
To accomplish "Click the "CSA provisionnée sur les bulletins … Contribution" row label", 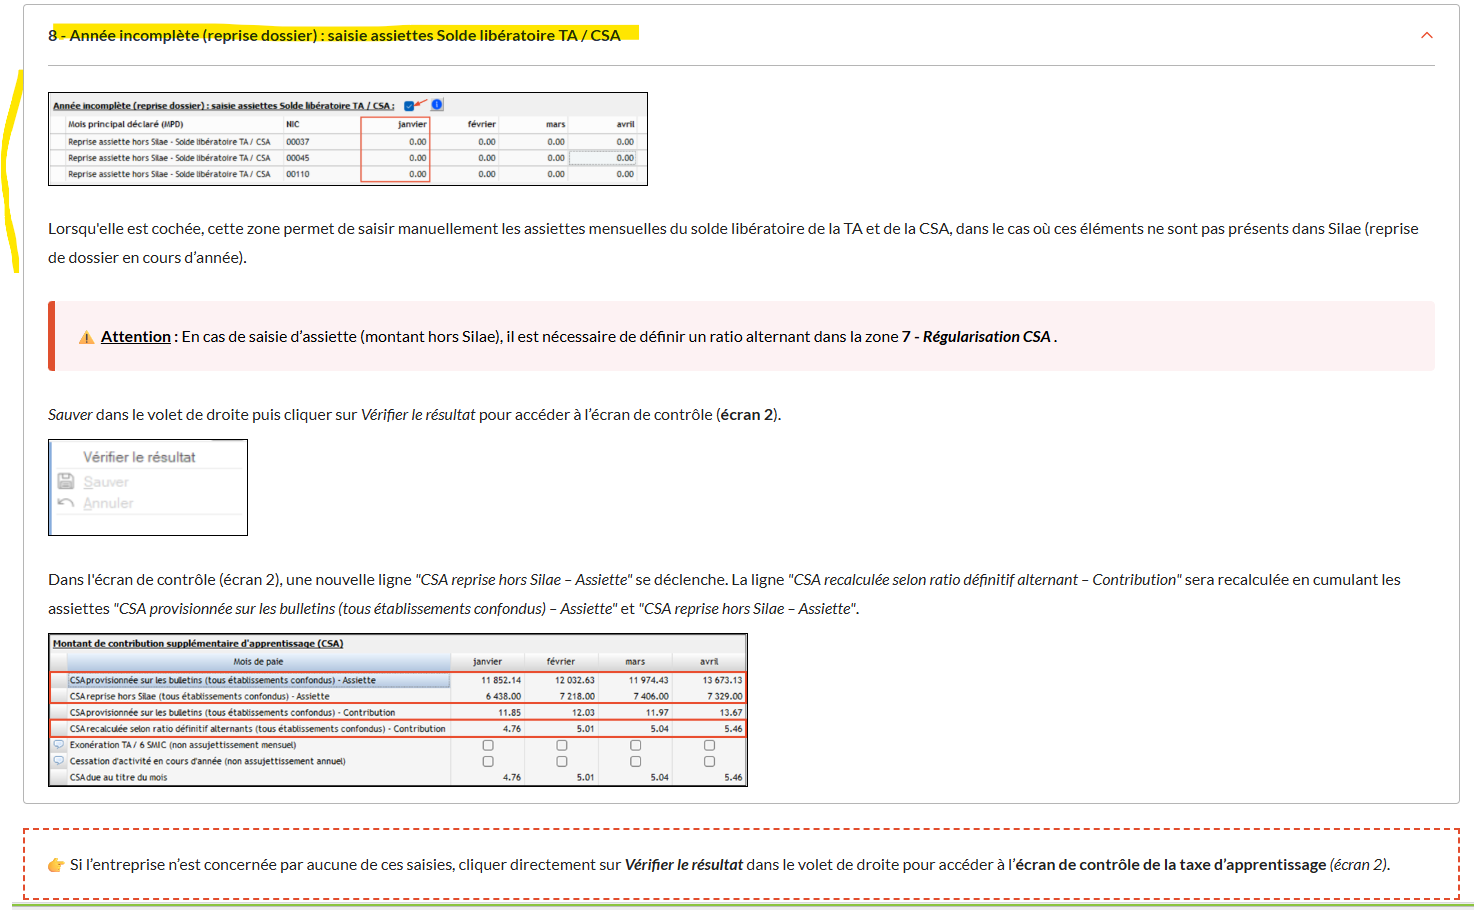I will point(232,713).
